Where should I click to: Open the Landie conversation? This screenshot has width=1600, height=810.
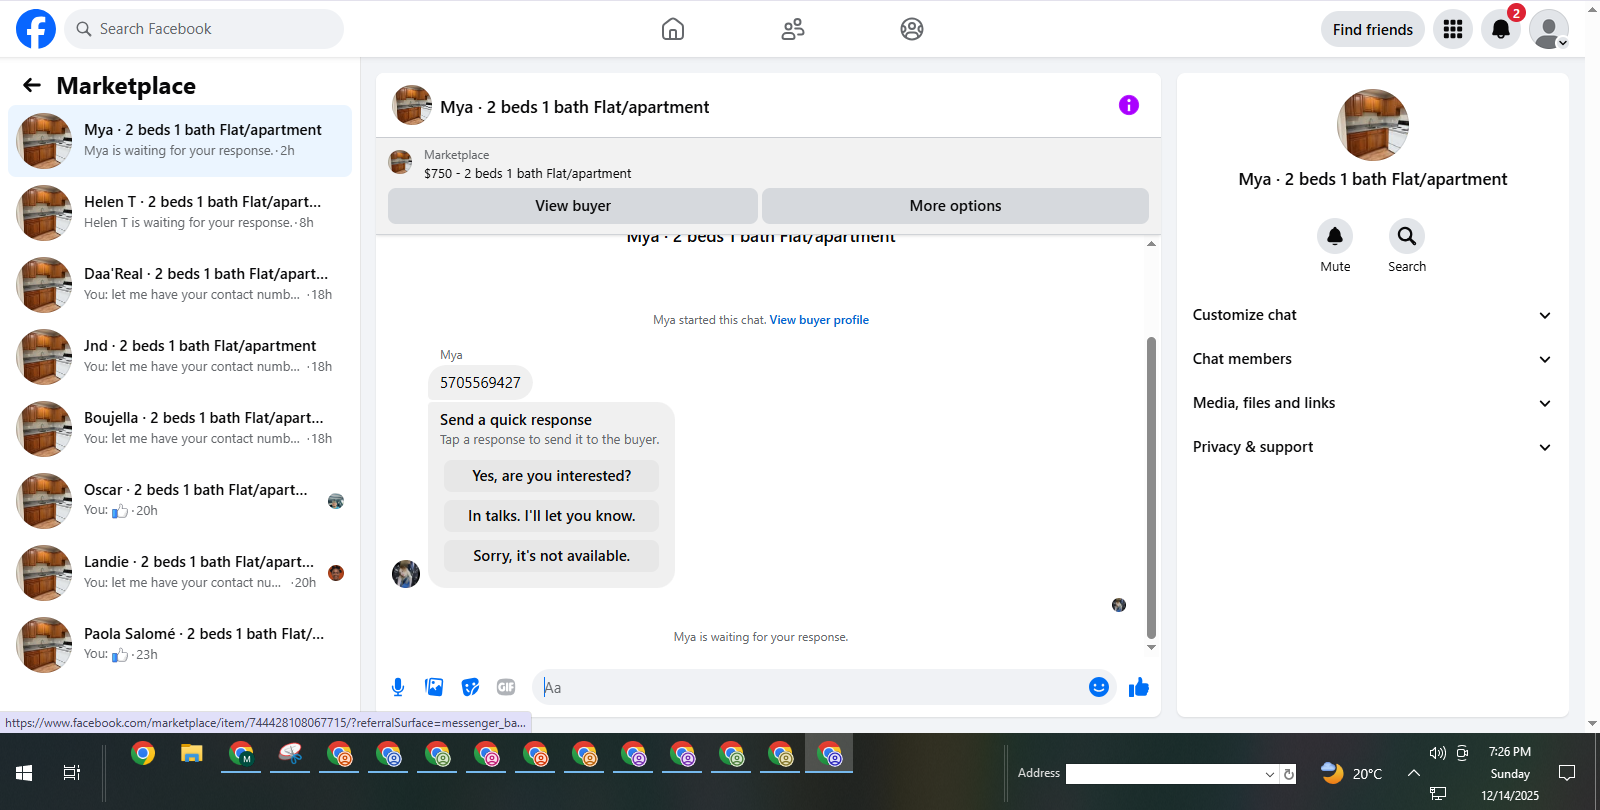point(180,573)
